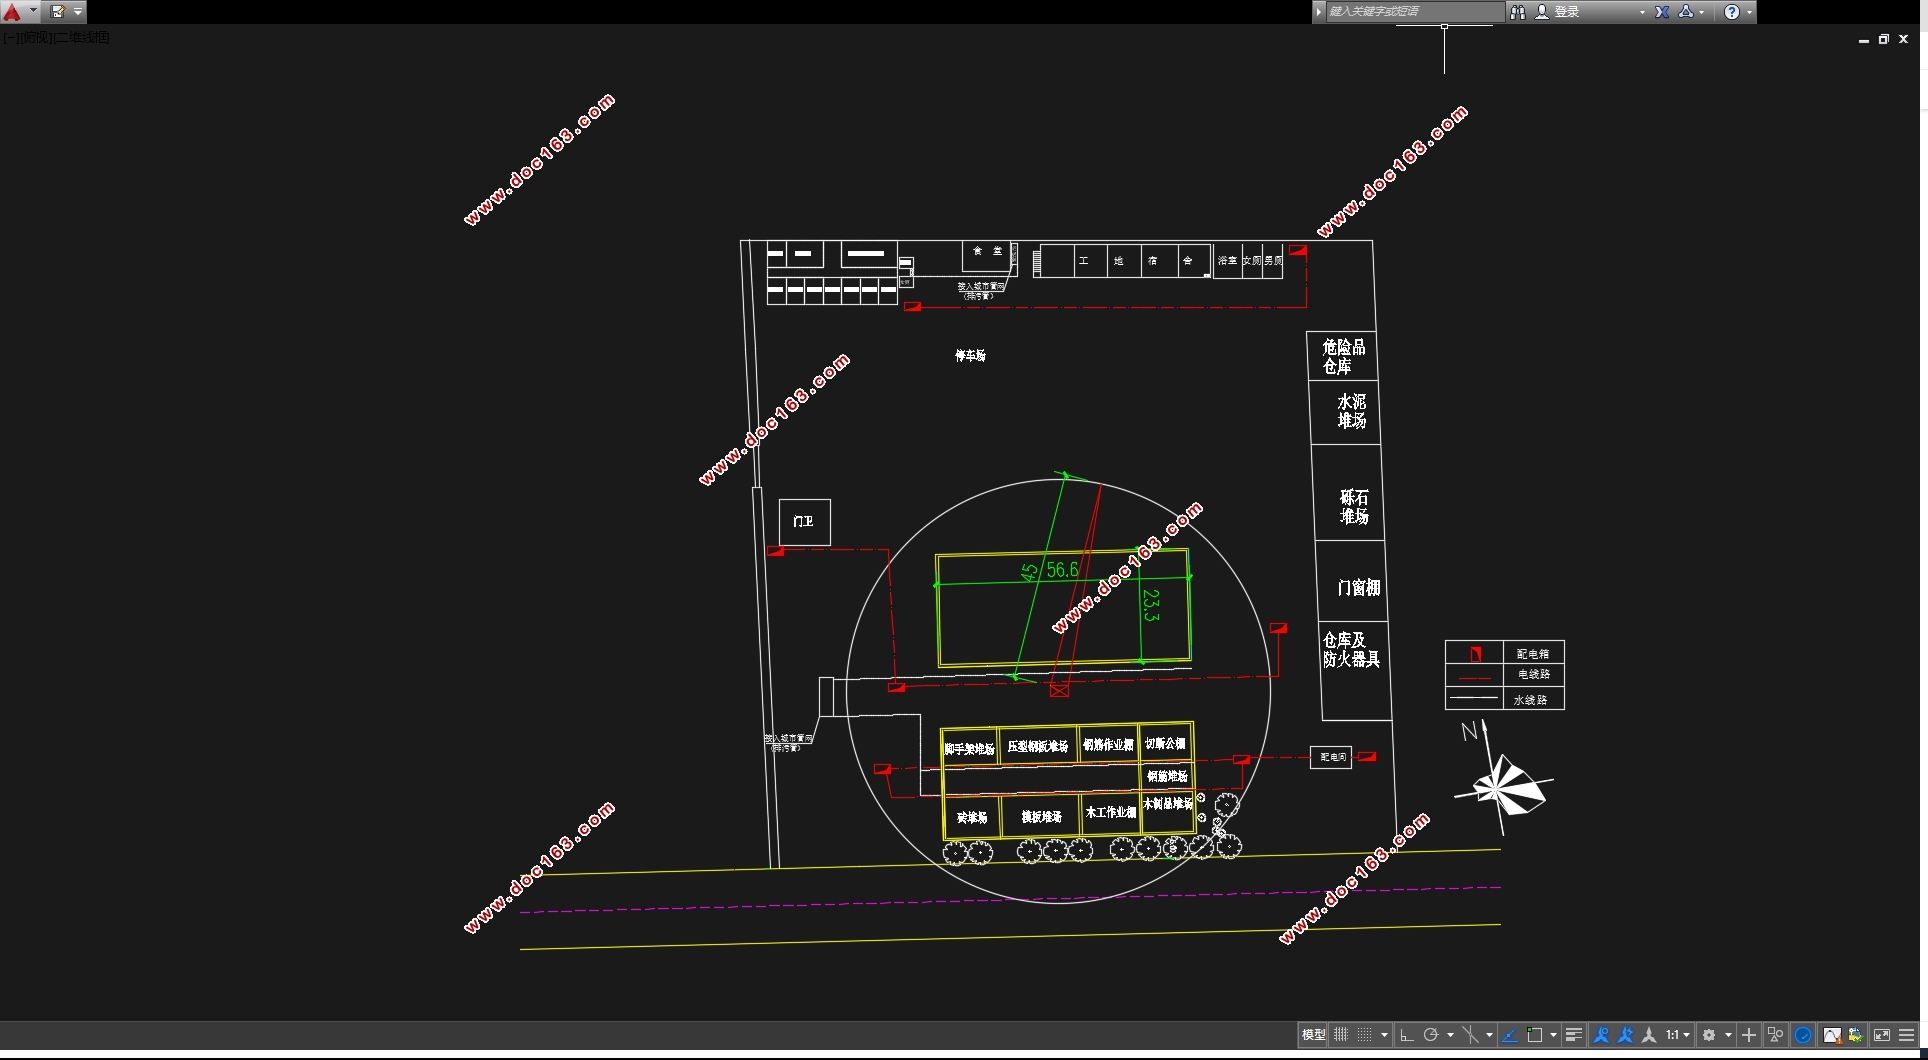Expand the help dropdown arrow
Viewport: 1928px width, 1060px height.
point(1749,12)
